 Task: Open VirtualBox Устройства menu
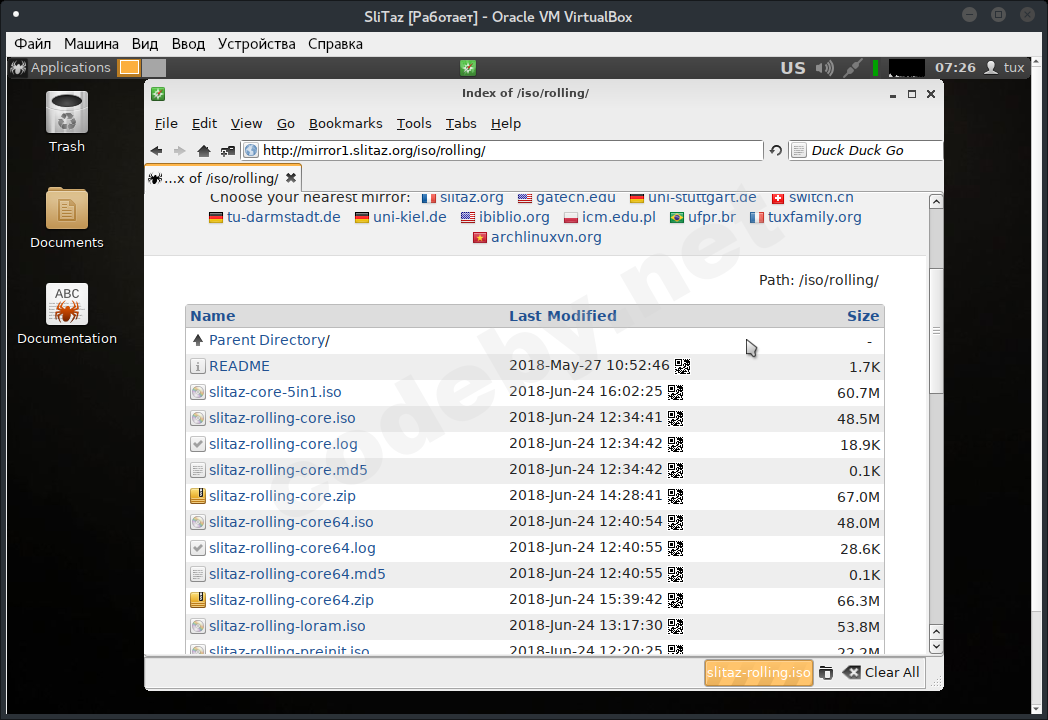point(256,44)
